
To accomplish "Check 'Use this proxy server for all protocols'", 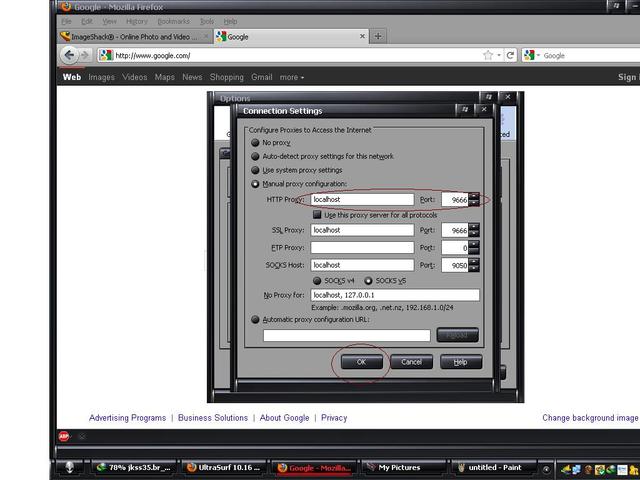I will (x=317, y=215).
